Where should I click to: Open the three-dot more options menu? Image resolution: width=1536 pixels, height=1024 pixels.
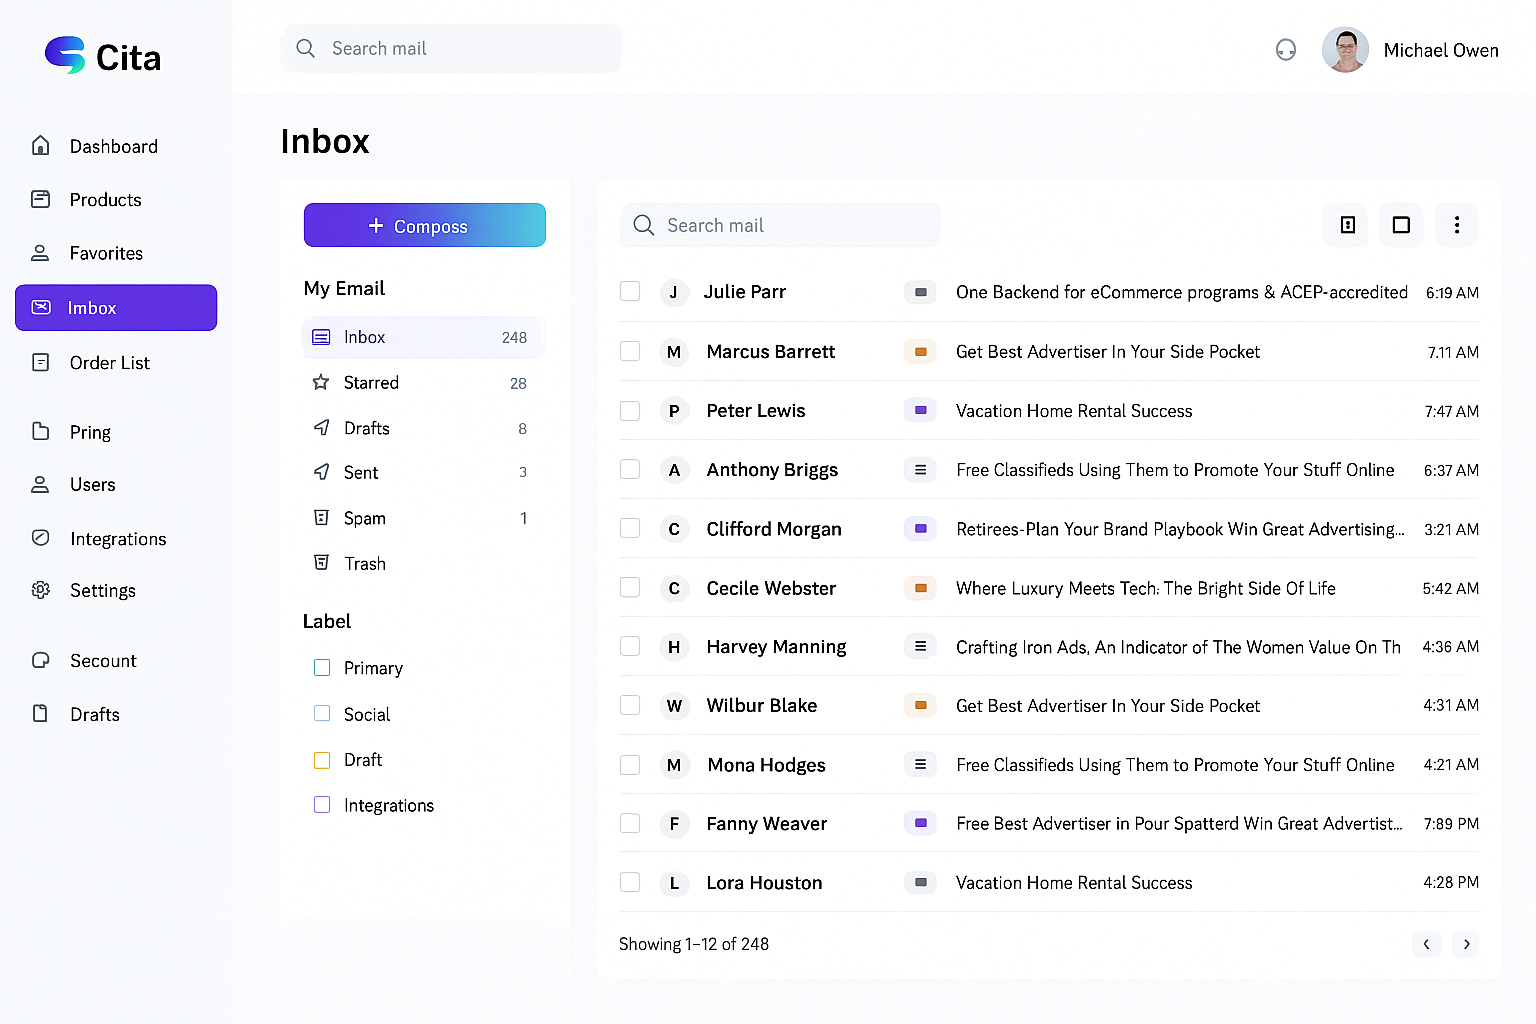click(1457, 225)
